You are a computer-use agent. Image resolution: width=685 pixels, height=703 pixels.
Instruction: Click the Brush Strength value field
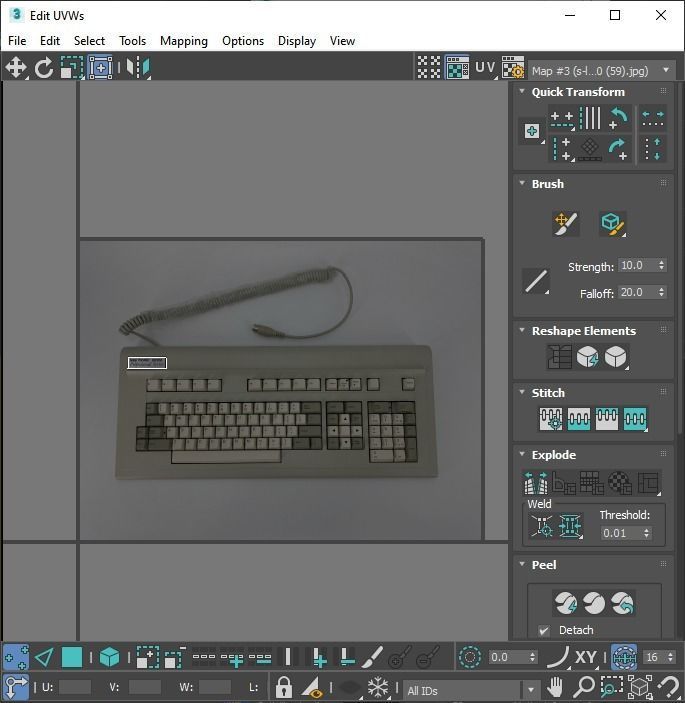tap(637, 265)
